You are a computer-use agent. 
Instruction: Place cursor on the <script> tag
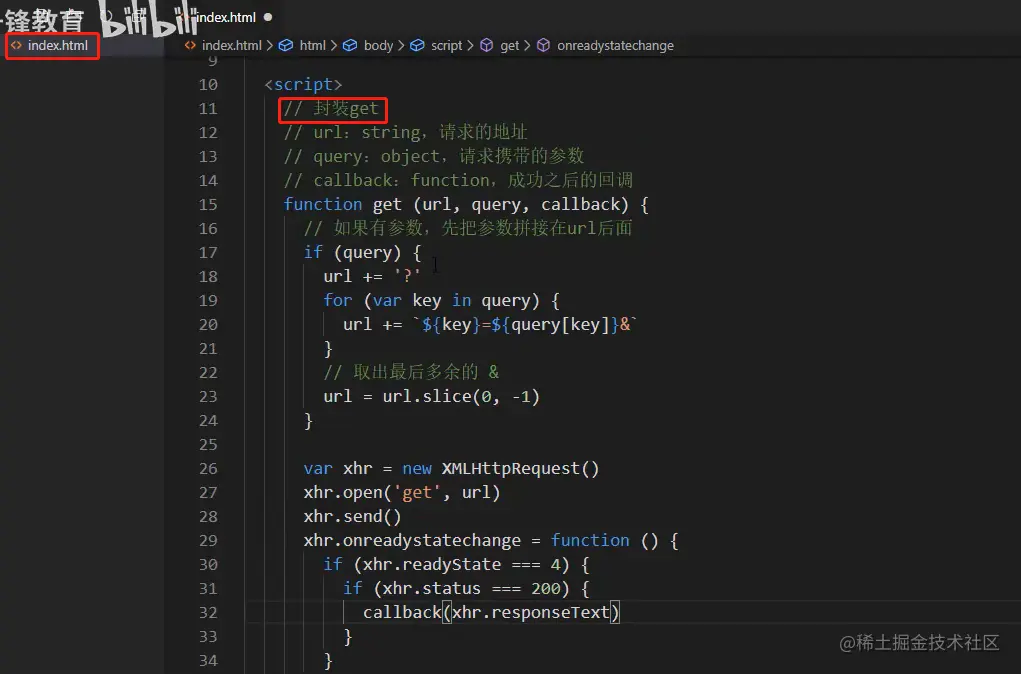coord(303,85)
